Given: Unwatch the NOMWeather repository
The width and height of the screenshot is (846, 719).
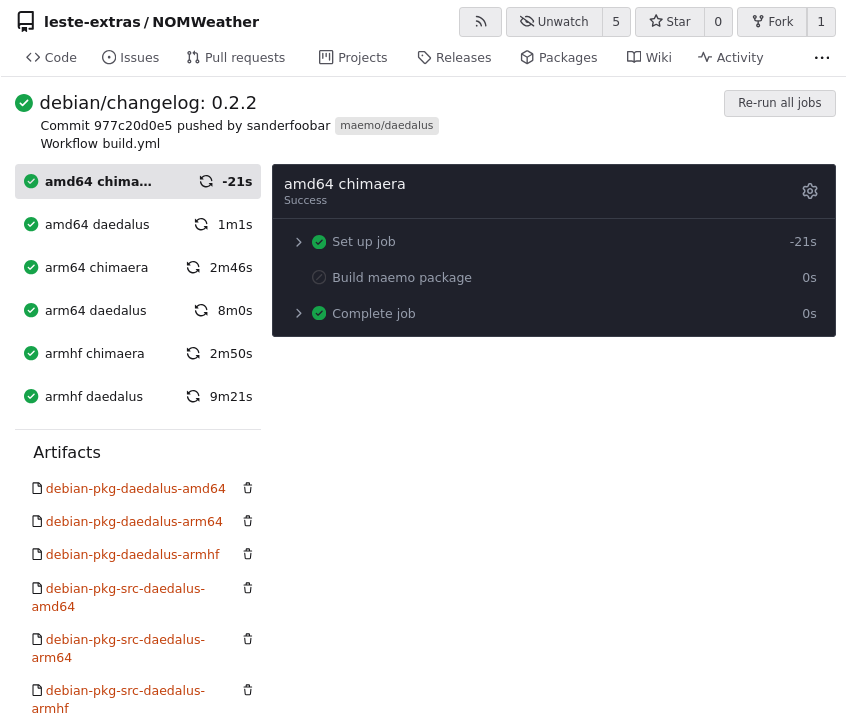Looking at the screenshot, I should pos(554,22).
